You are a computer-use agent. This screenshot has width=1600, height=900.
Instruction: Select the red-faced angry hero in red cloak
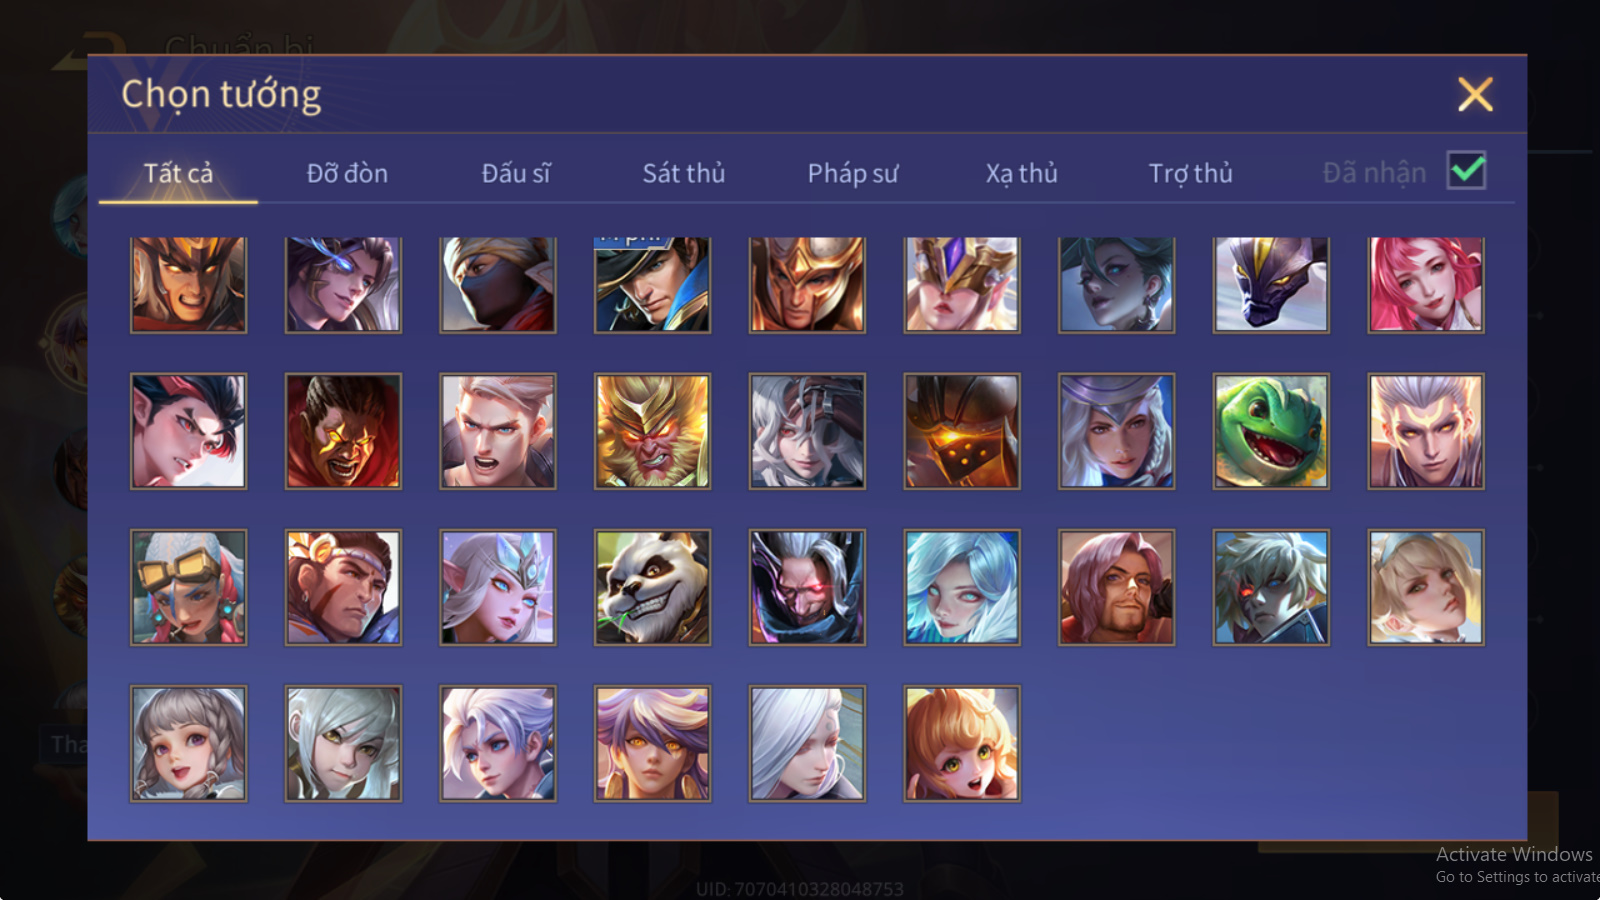pyautogui.click(x=343, y=431)
